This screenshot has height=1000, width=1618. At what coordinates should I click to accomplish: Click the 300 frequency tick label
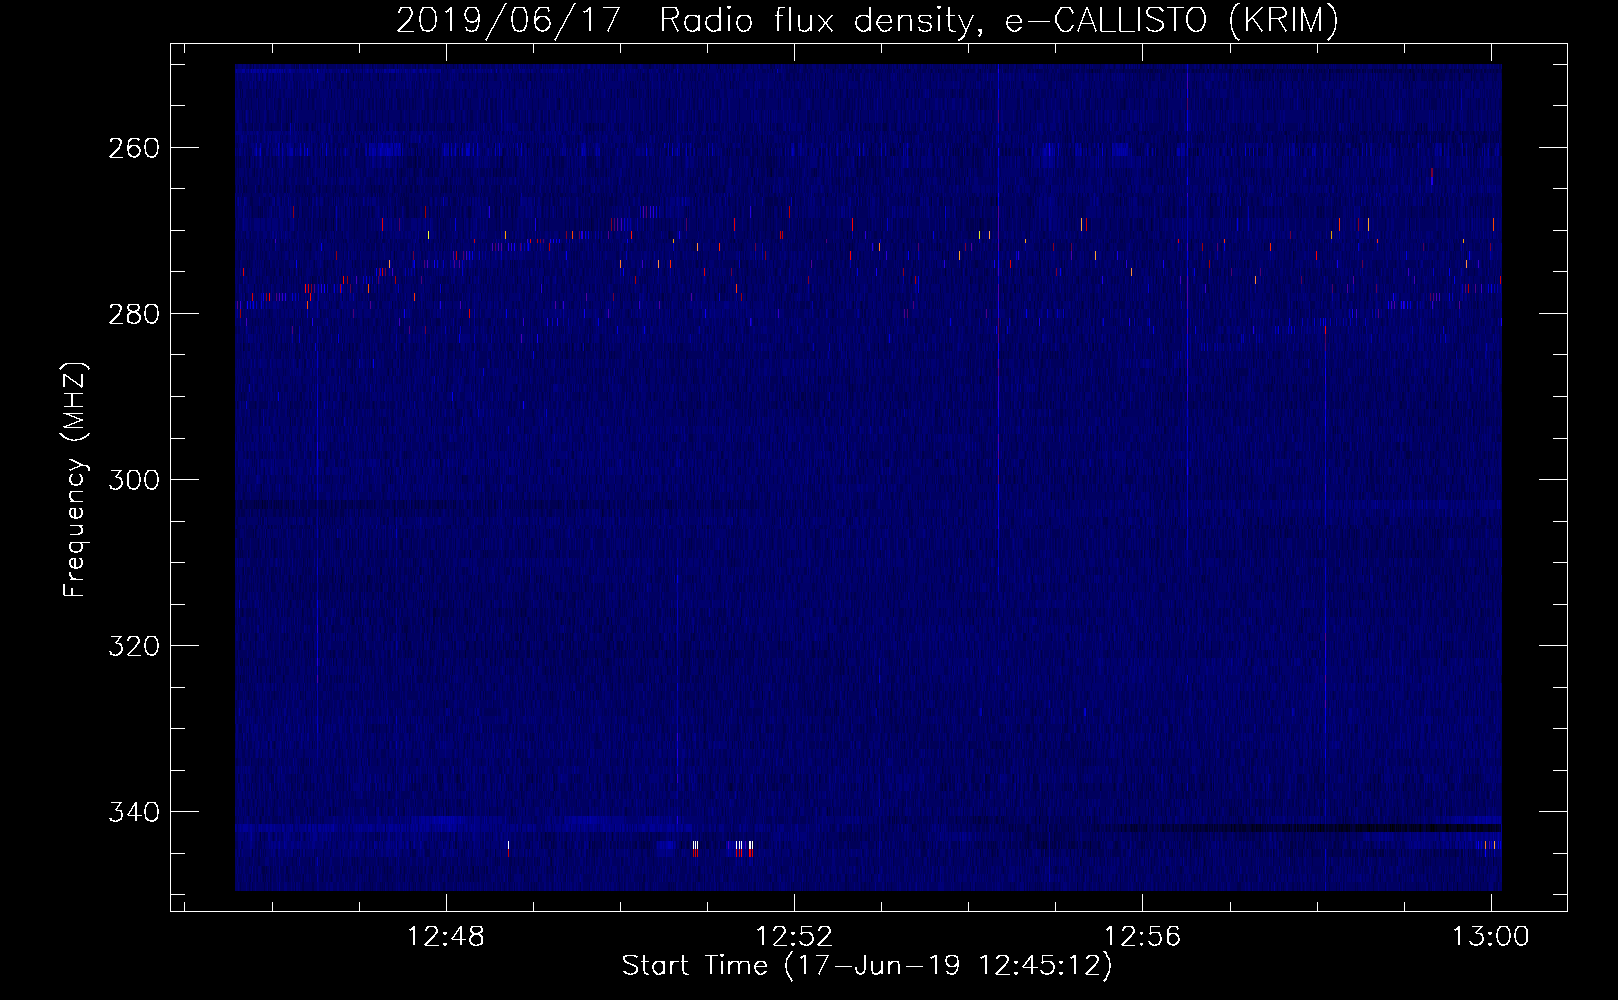click(x=134, y=480)
